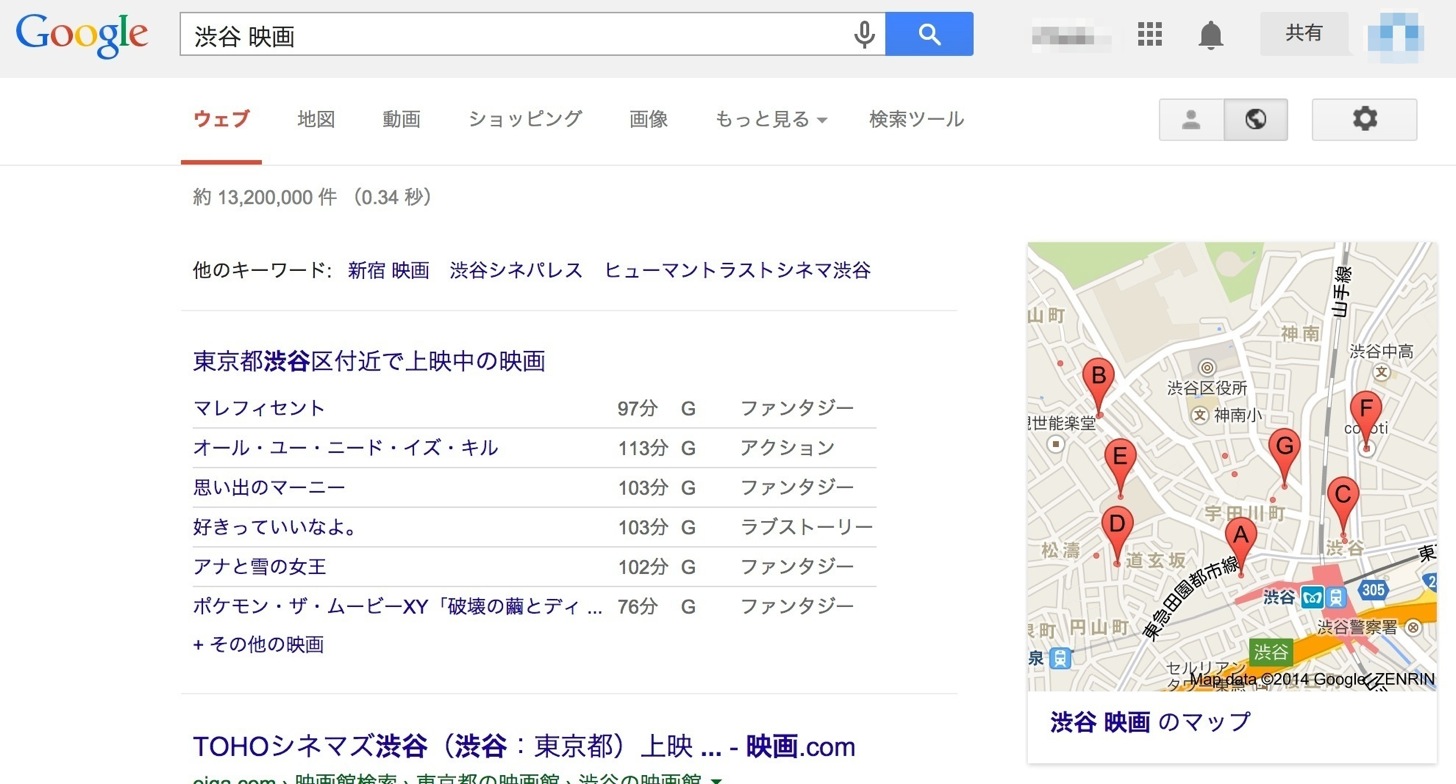Click the Shibuya metro station icon on map

[1311, 597]
